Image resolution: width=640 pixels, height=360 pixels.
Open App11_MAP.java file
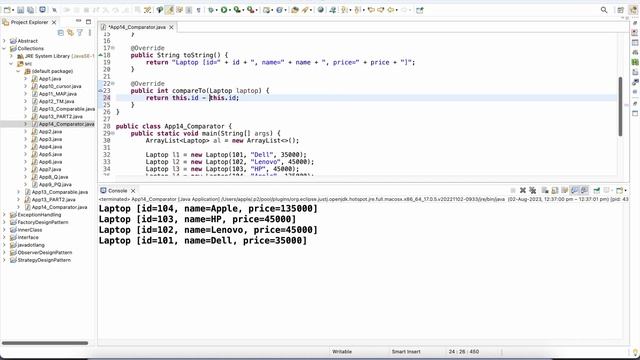(x=58, y=94)
